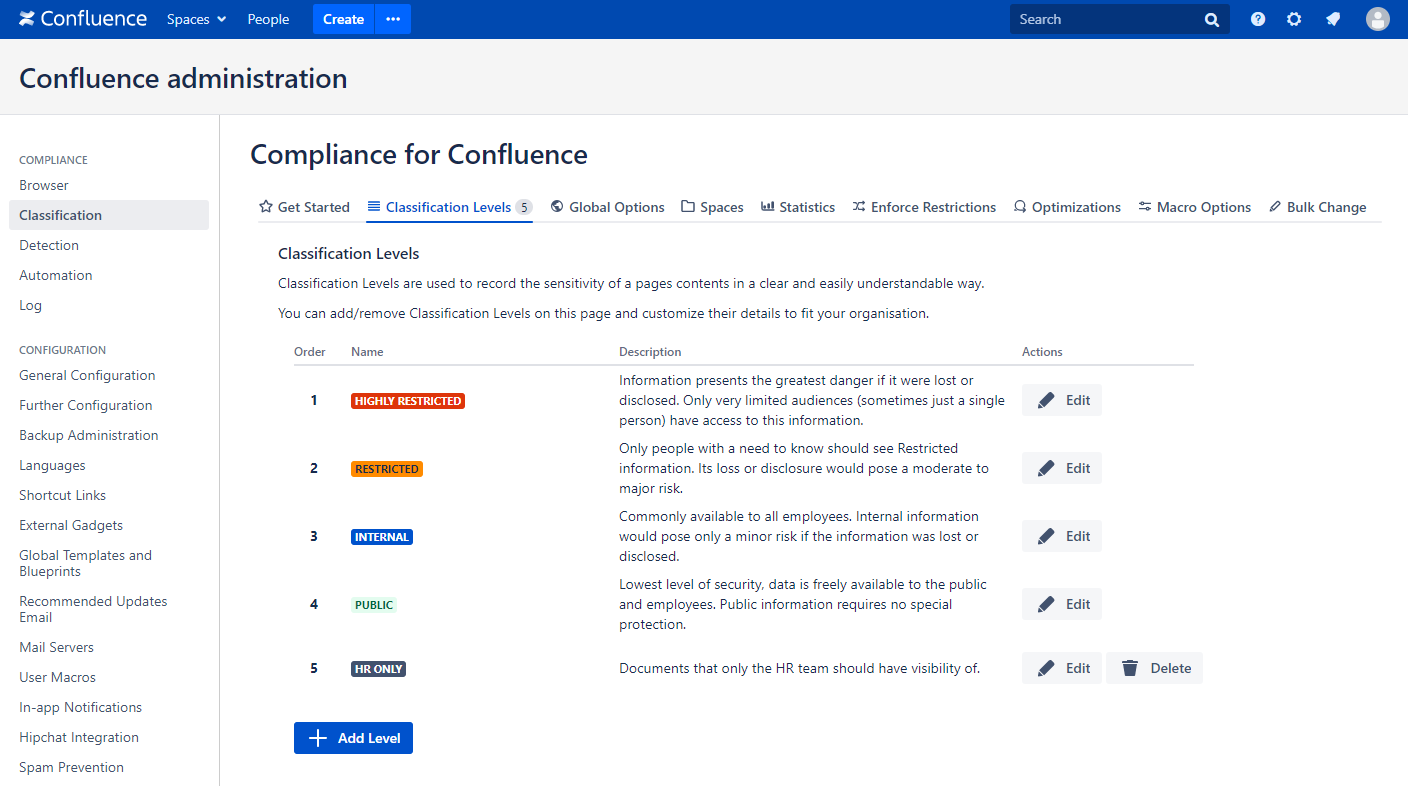This screenshot has width=1408, height=786.
Task: Click the RESTRICTED orange label
Action: click(x=387, y=469)
